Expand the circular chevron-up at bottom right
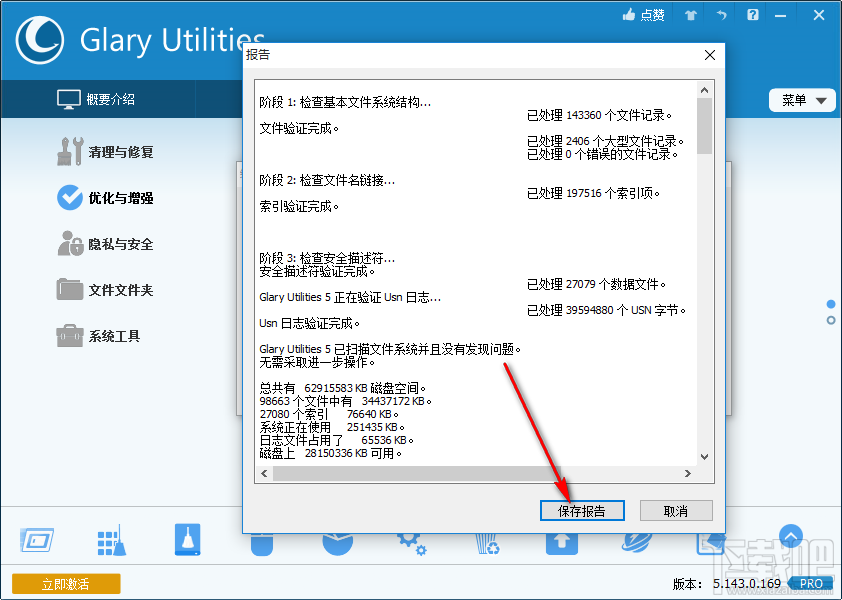Screen dimensions: 842x600 (791, 536)
